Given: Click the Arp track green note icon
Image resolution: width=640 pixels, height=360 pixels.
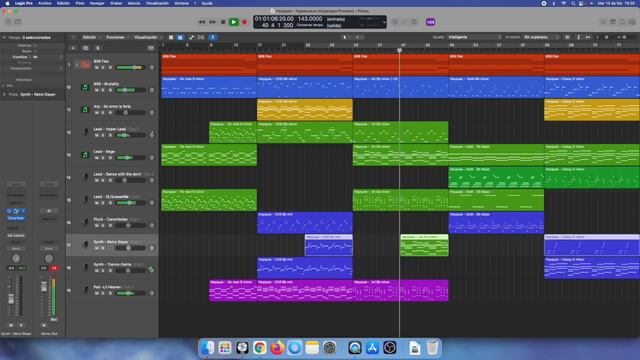Looking at the screenshot, I should click(x=85, y=110).
